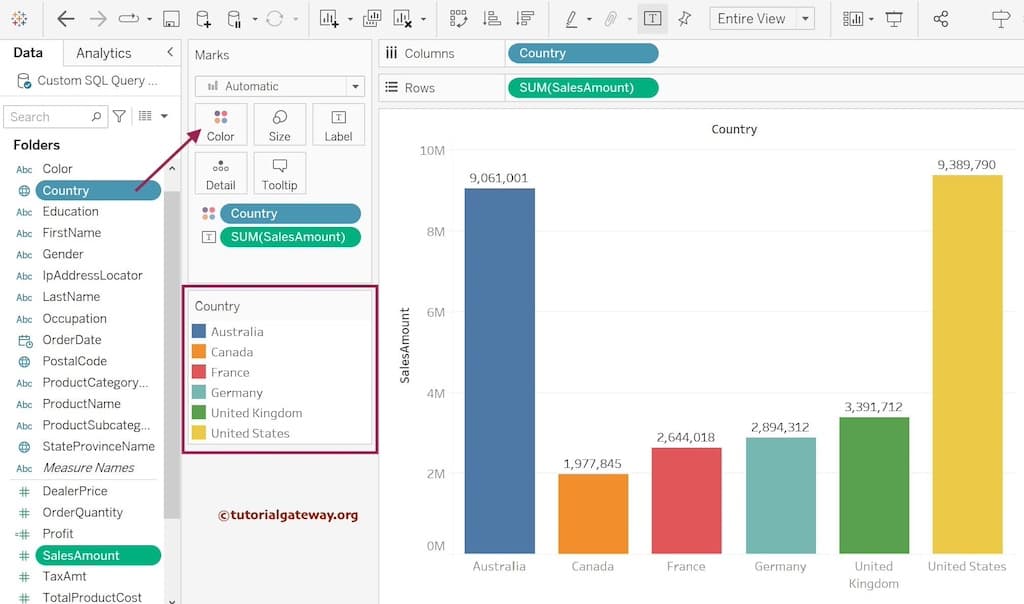Toggle the Fix Axes pin icon

(x=685, y=19)
